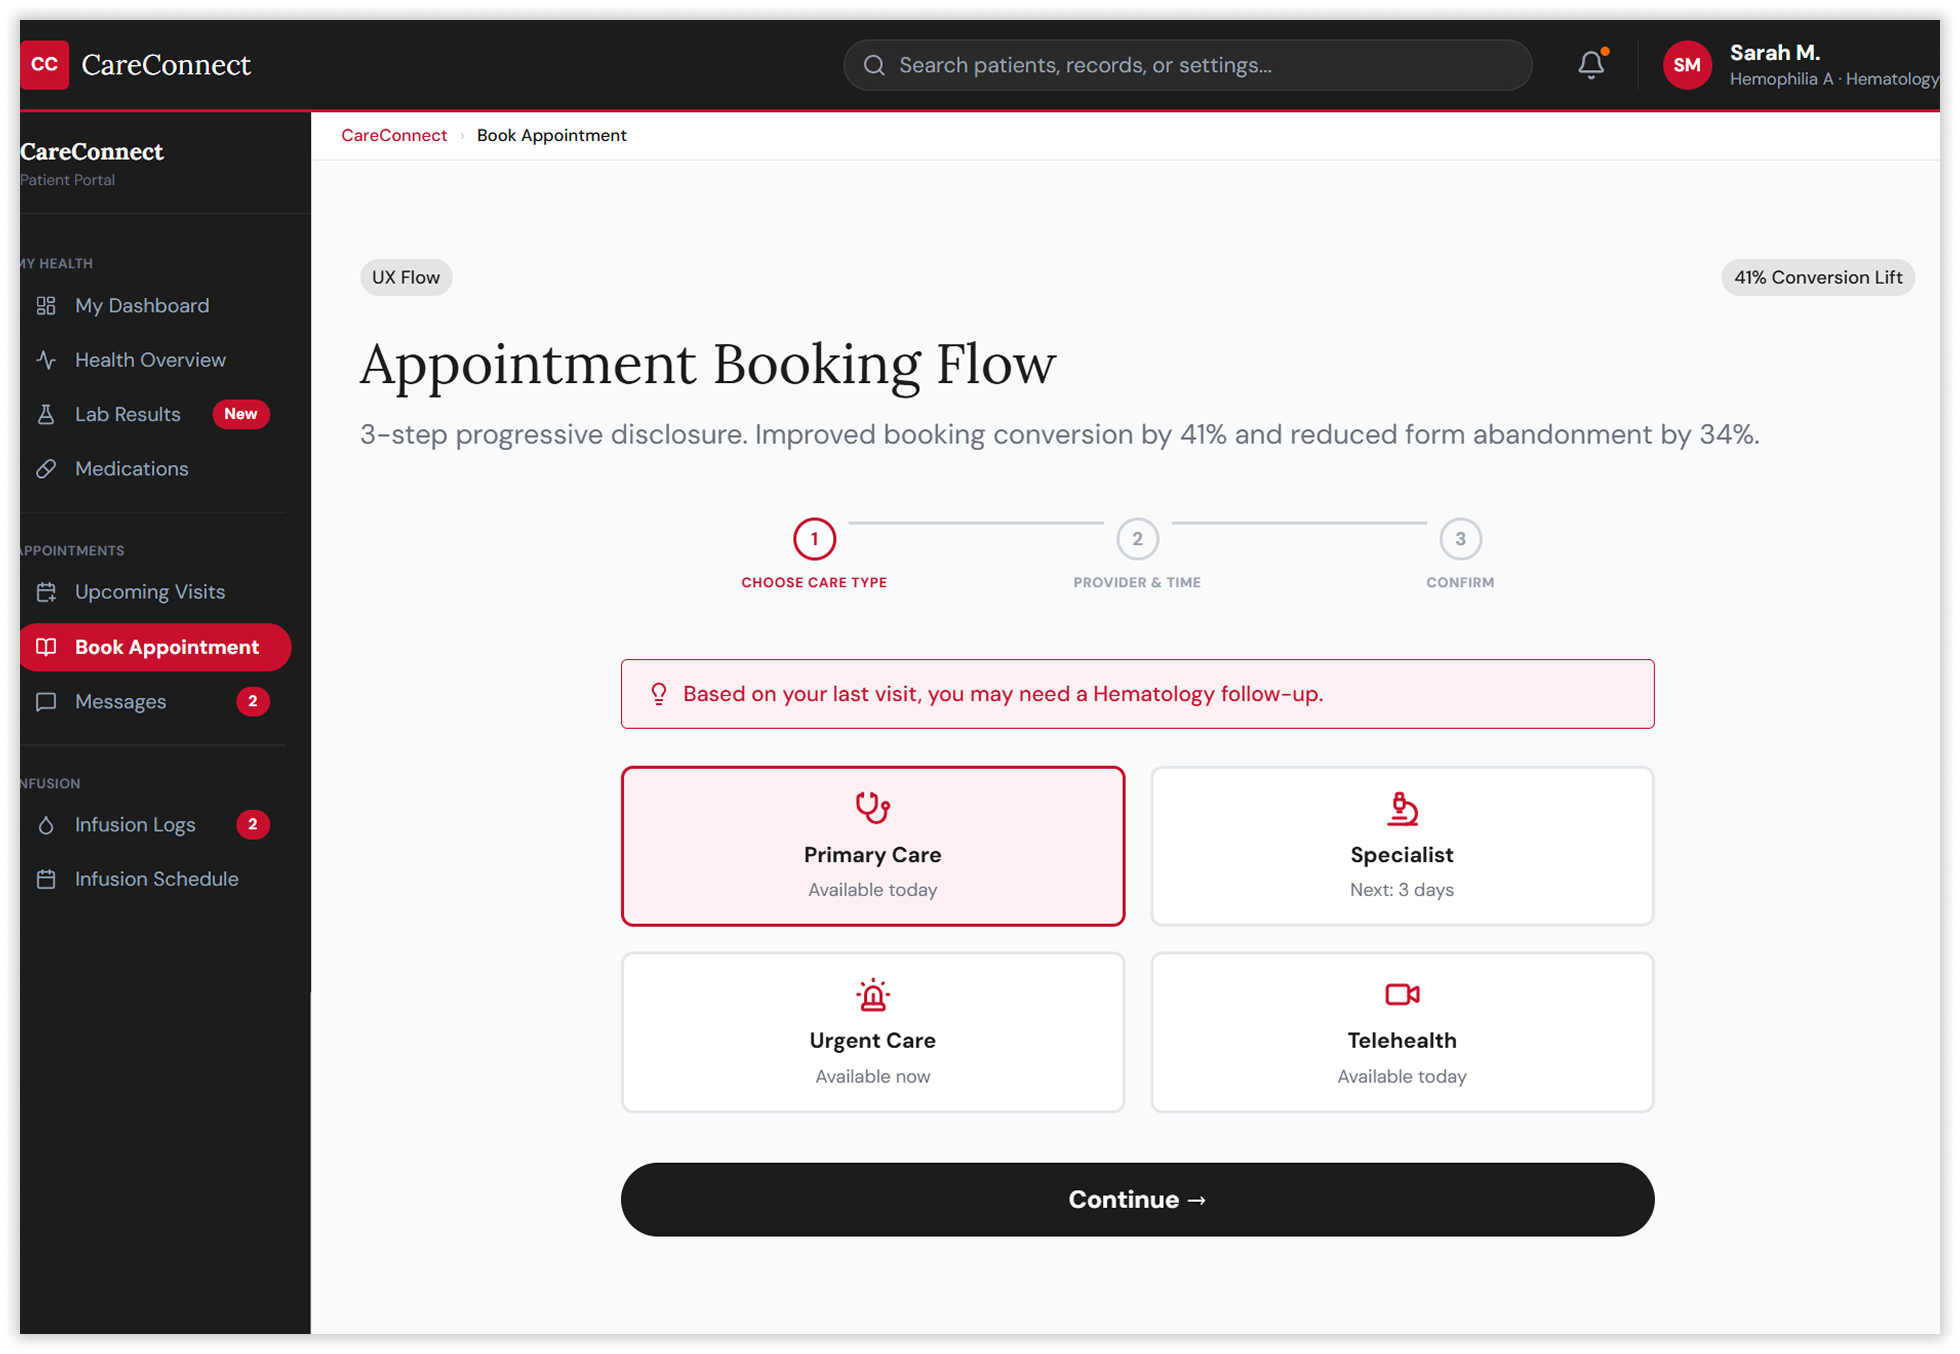
Task: Go to step 2 Provider & Time
Action: [x=1137, y=540]
